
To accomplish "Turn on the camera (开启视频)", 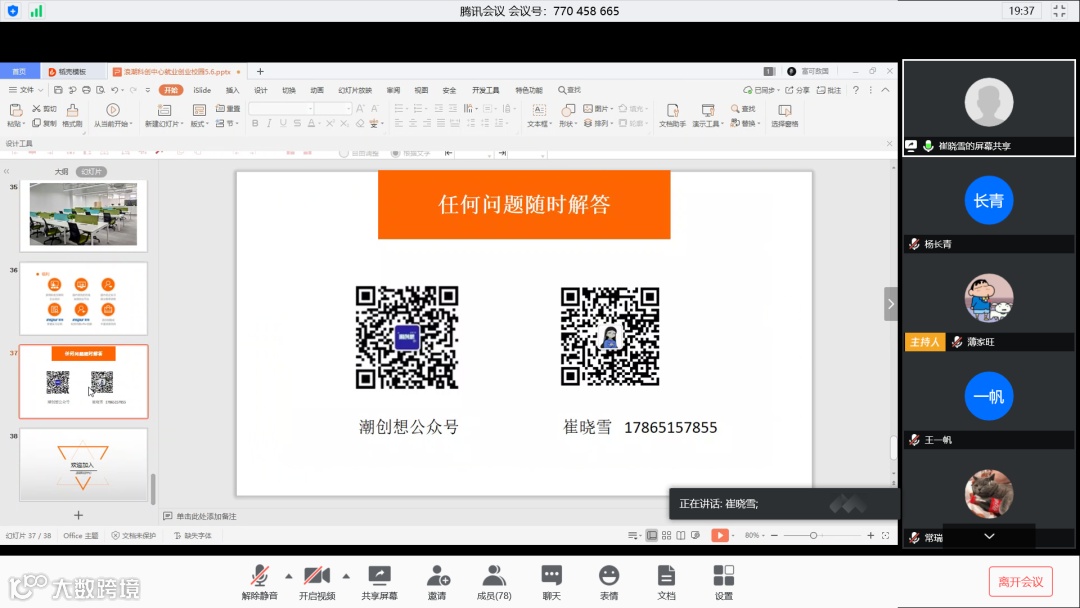I will point(317,582).
